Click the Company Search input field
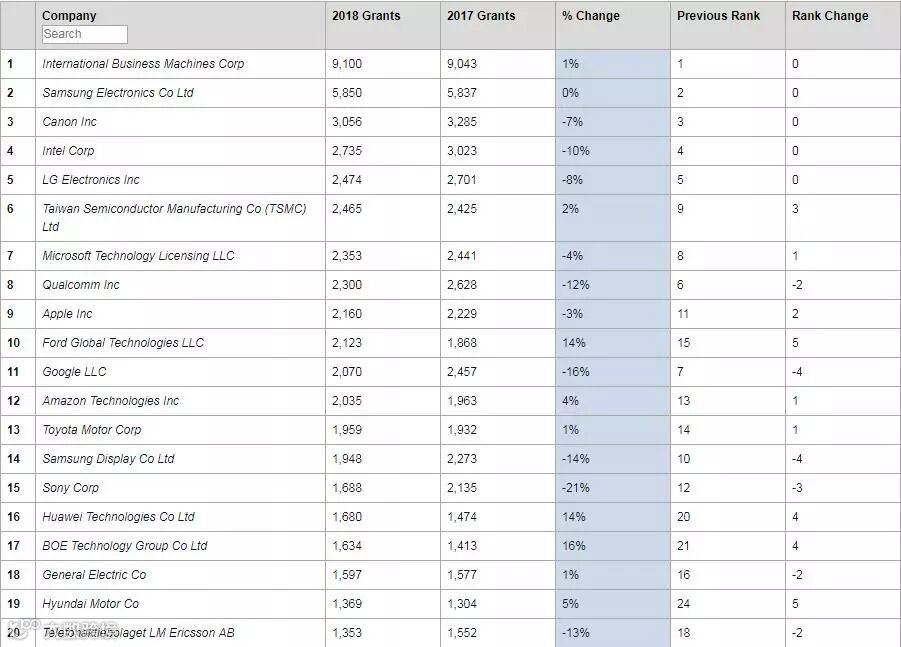Image resolution: width=901 pixels, height=647 pixels. (84, 34)
